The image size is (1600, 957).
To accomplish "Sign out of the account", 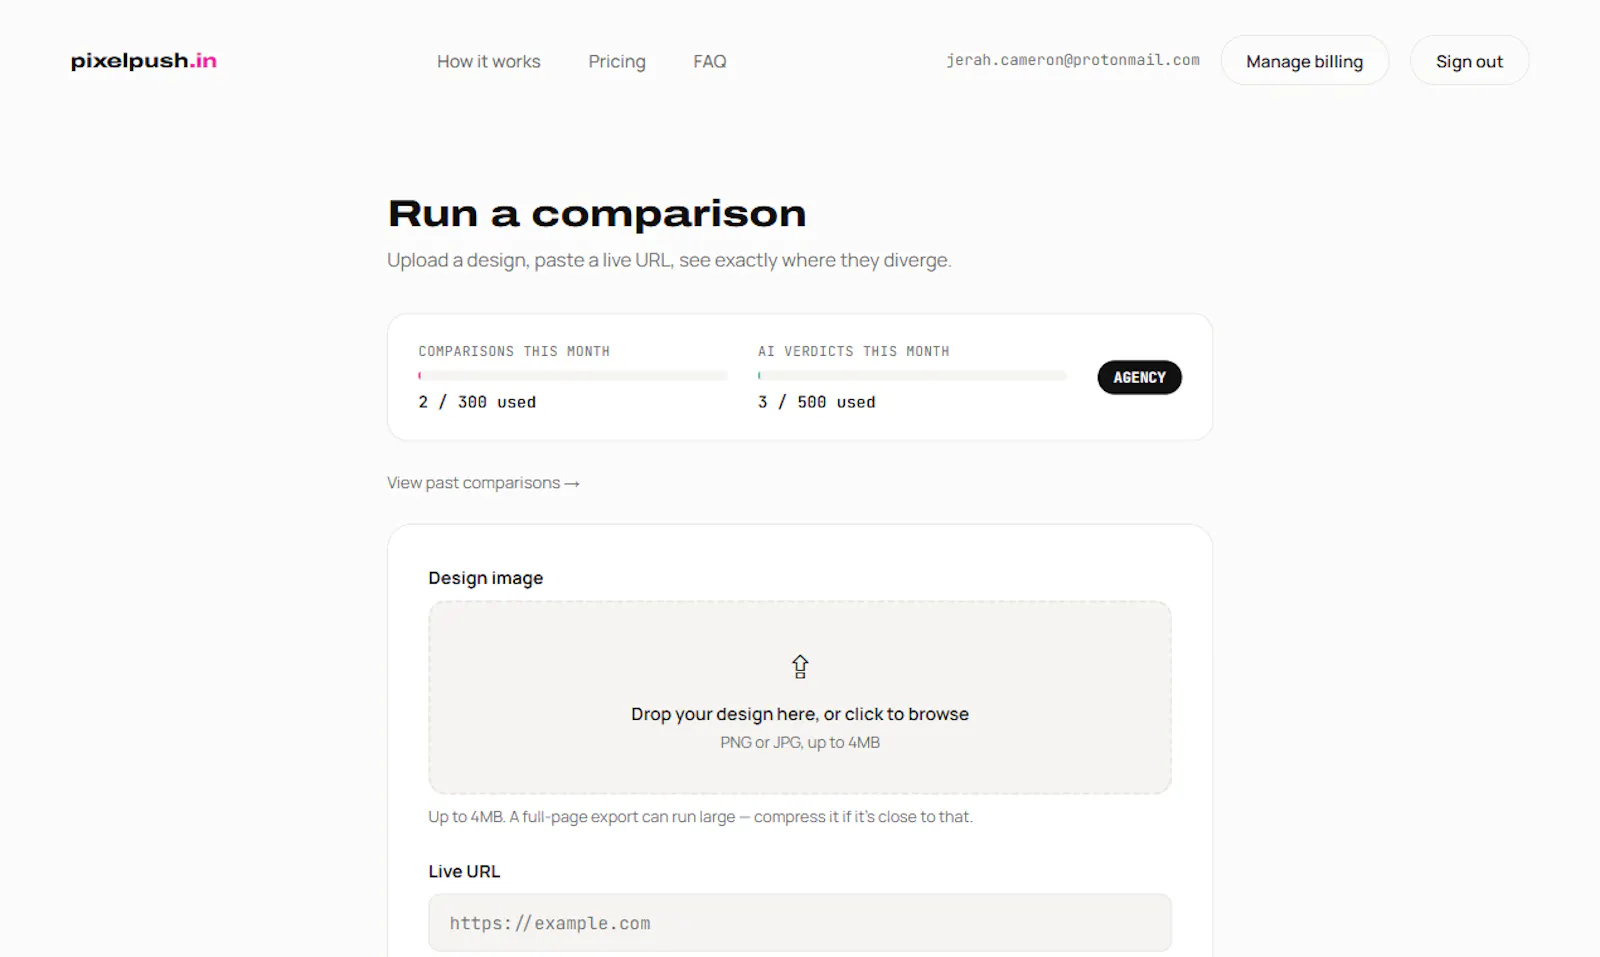I will (x=1469, y=61).
